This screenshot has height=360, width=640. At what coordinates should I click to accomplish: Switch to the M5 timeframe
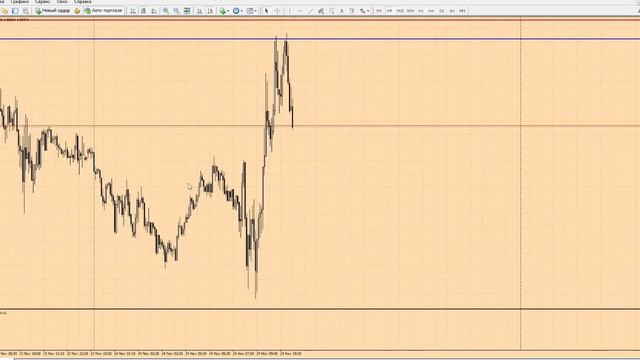pyautogui.click(x=389, y=11)
